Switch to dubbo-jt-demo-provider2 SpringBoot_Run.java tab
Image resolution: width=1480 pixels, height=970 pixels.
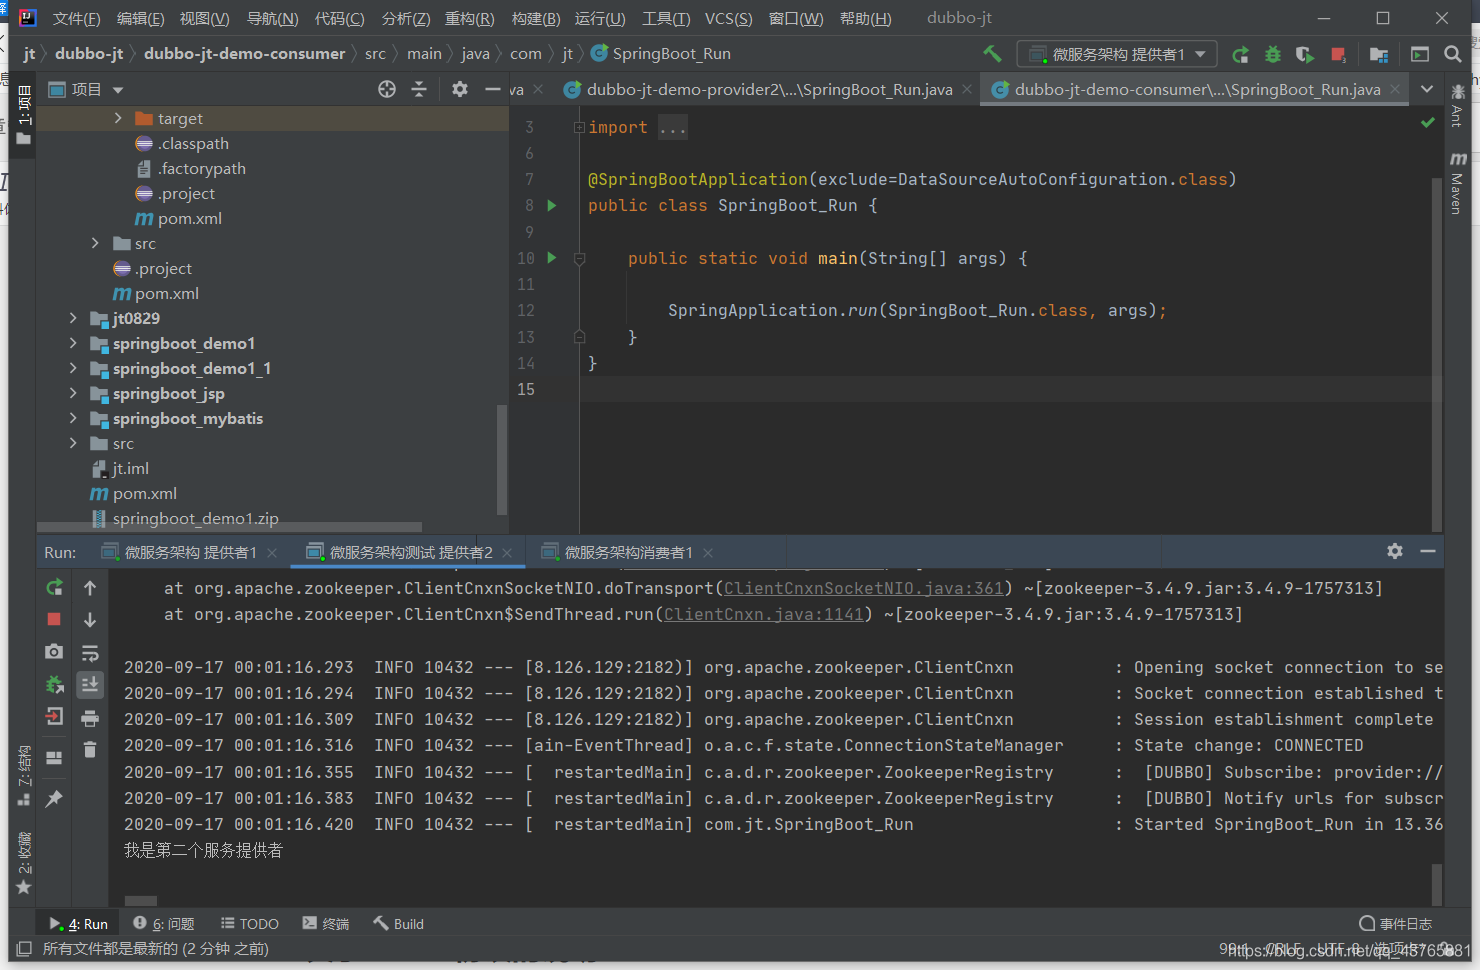click(x=769, y=89)
